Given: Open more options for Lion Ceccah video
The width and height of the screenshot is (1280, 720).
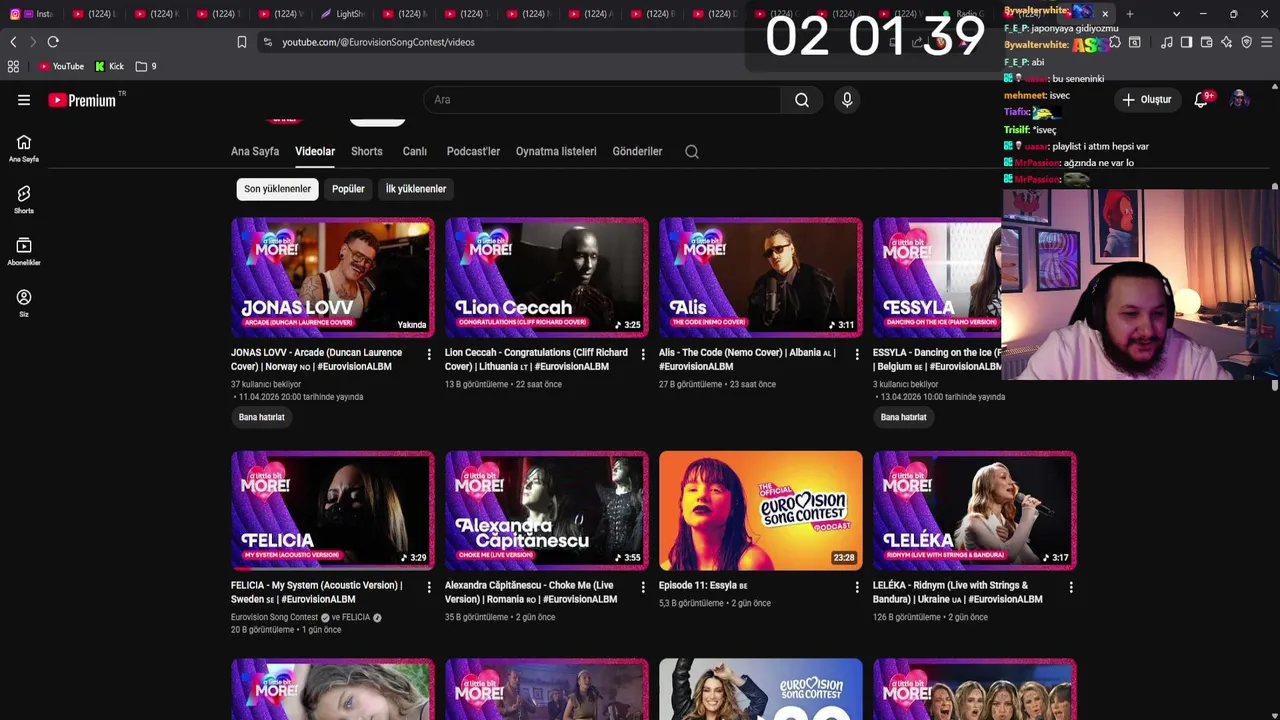Looking at the screenshot, I should tap(643, 355).
